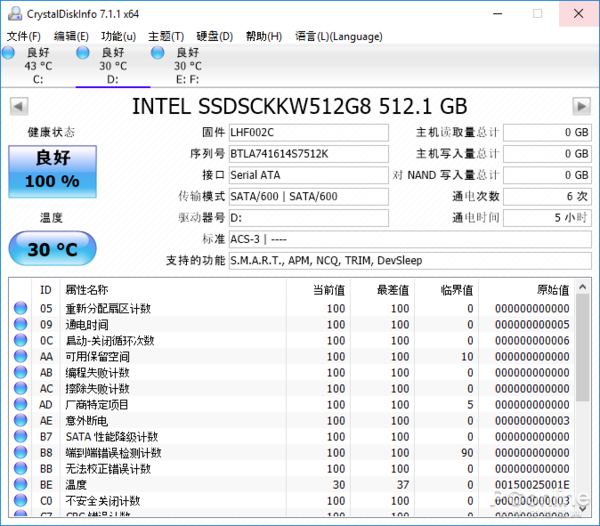Open the 文件(F) menu

pos(24,36)
